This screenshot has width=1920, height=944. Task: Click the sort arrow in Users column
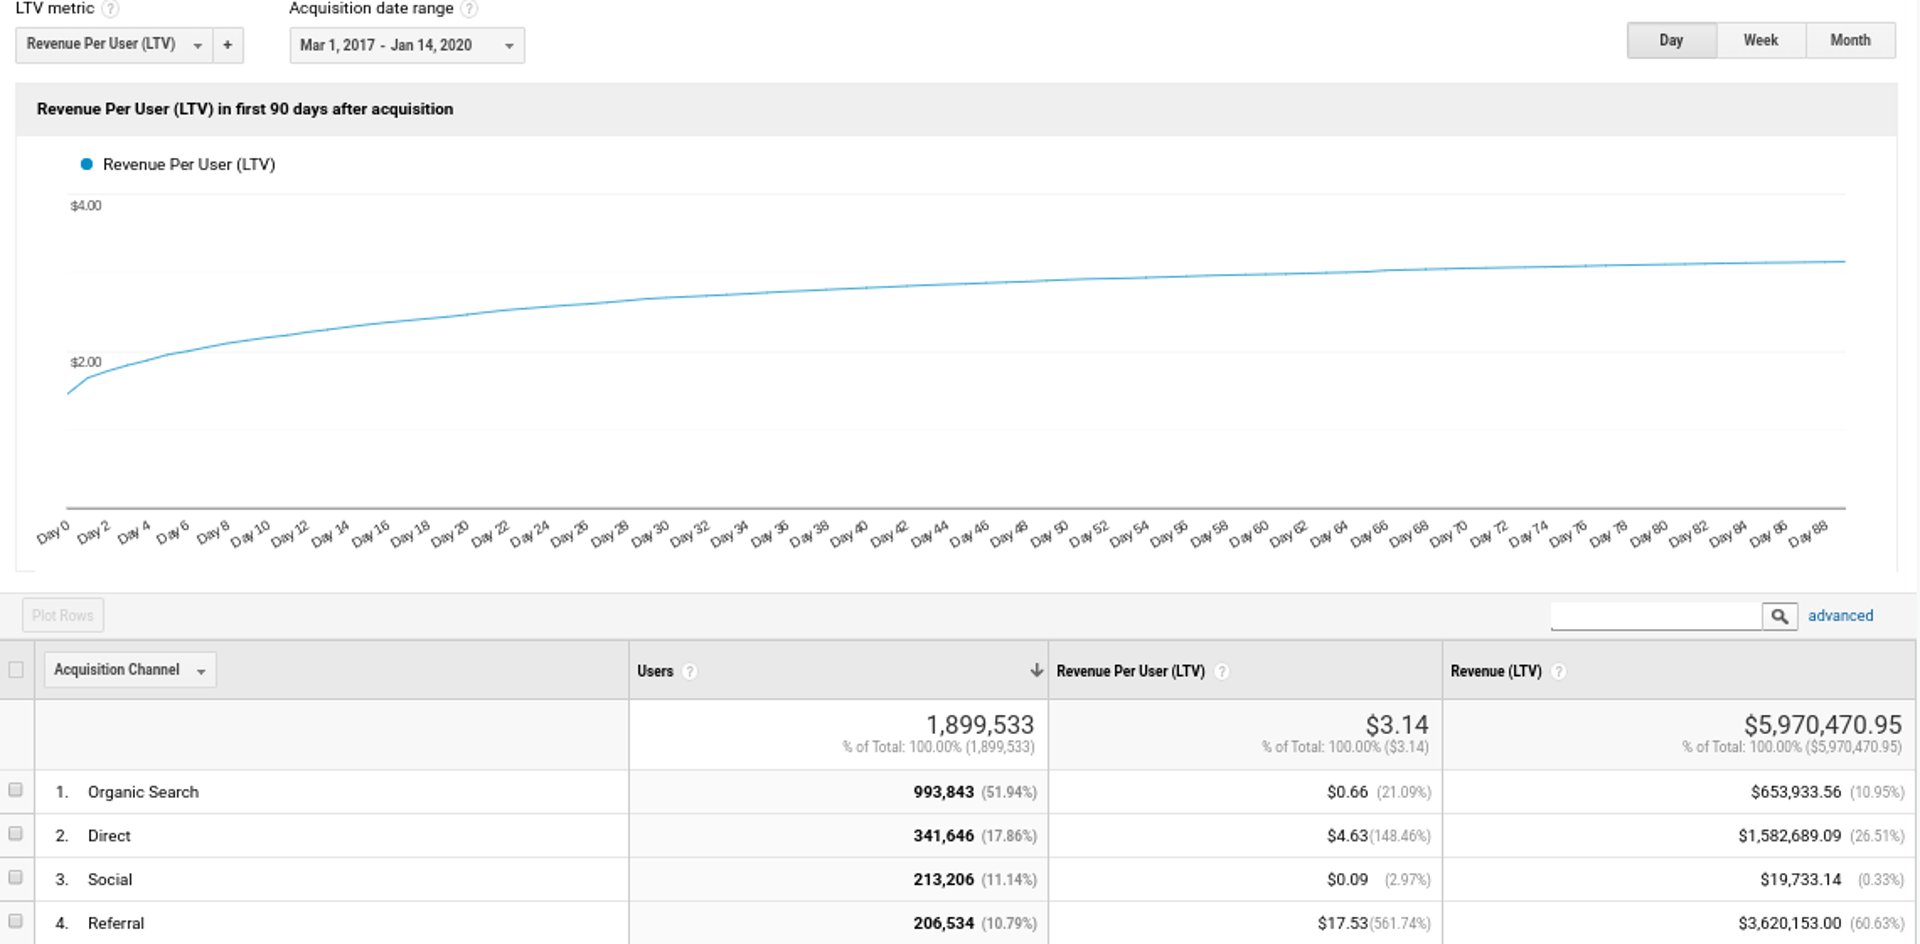(1036, 671)
